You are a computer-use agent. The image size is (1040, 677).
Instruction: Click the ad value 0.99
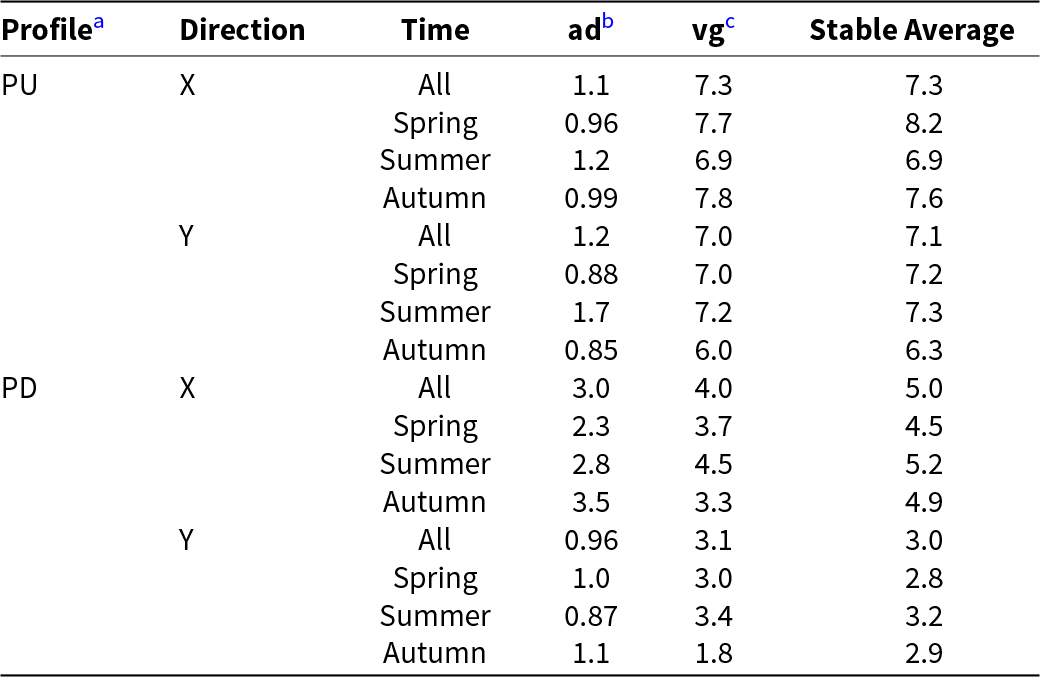pos(591,198)
